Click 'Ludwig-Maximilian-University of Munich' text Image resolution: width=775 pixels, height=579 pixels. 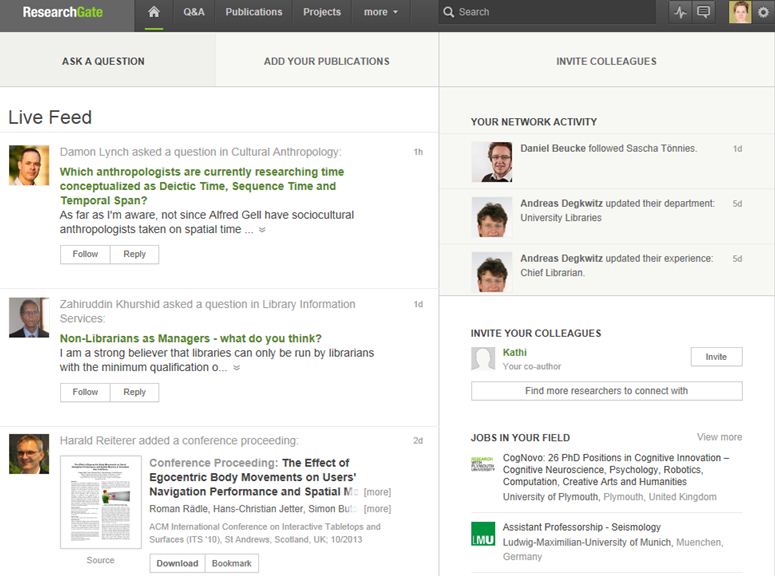click(x=587, y=542)
